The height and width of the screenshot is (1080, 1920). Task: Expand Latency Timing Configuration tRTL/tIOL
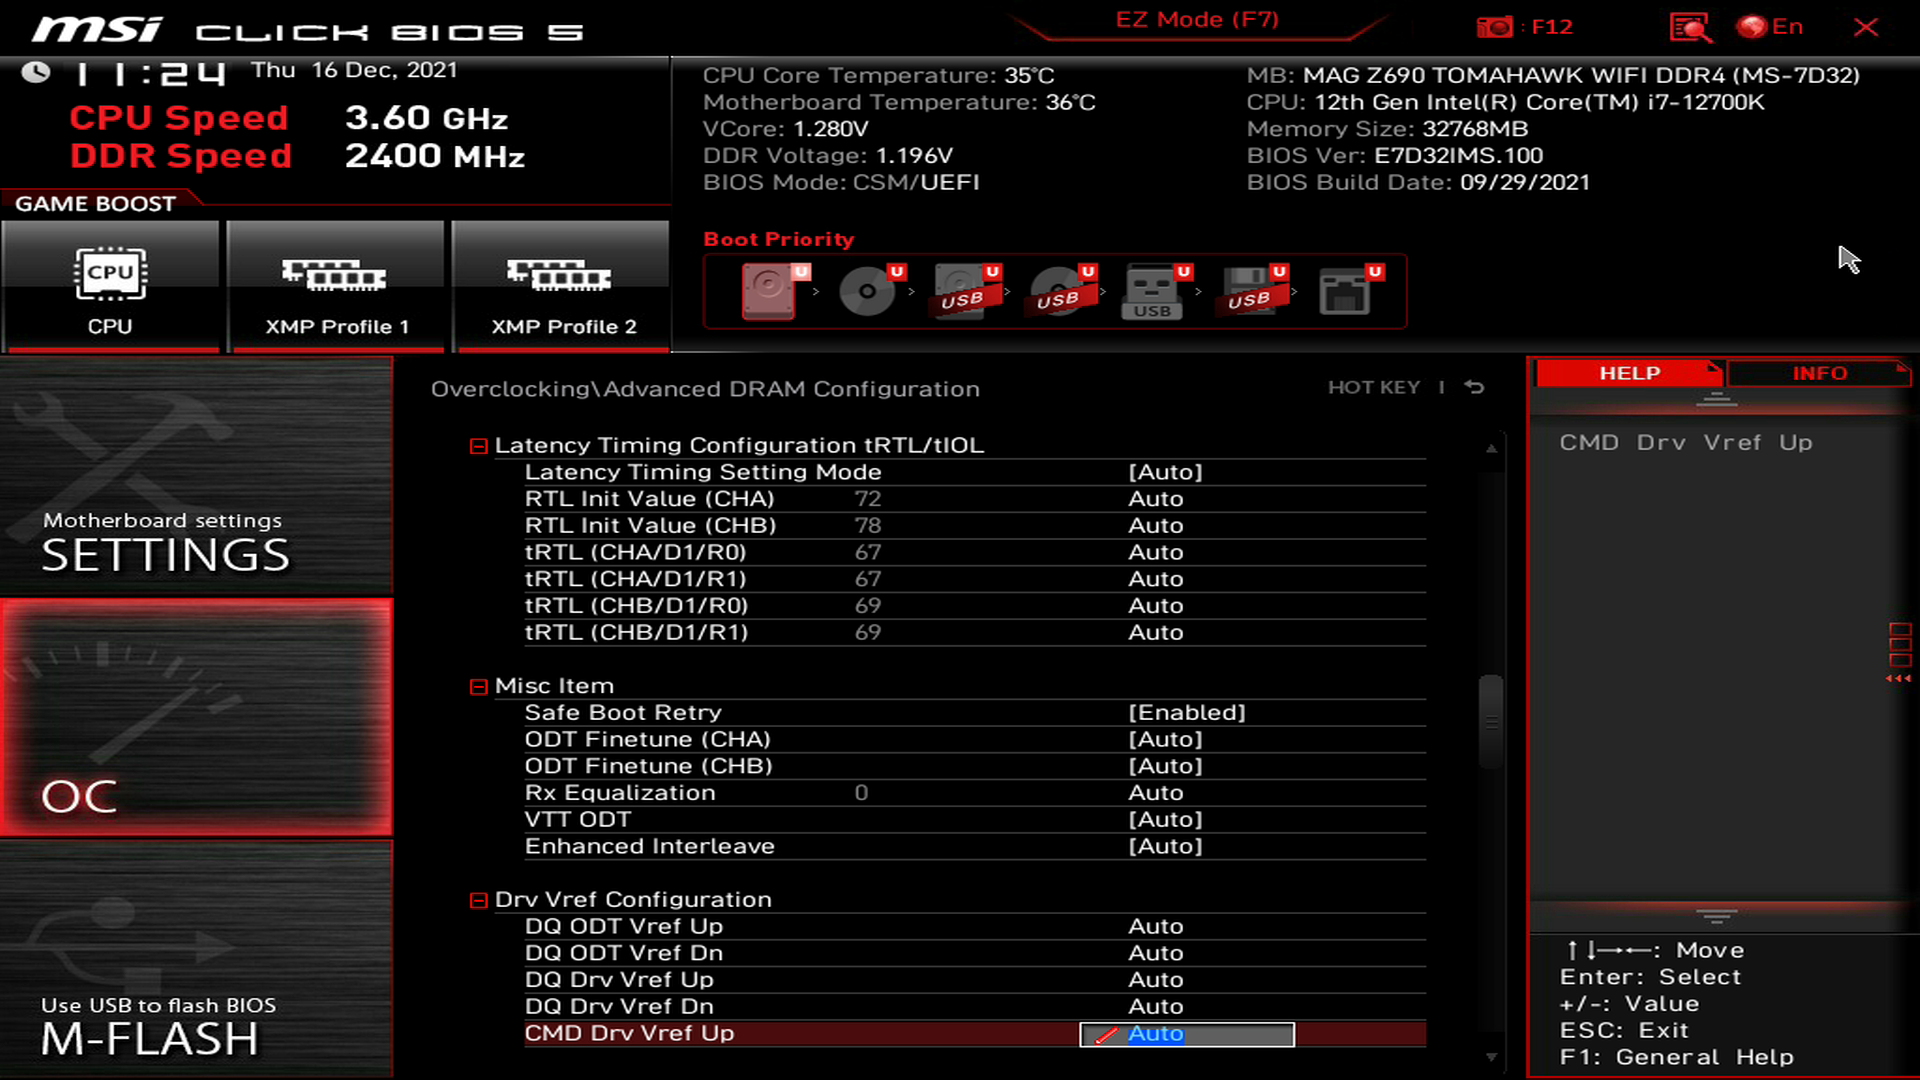(477, 444)
